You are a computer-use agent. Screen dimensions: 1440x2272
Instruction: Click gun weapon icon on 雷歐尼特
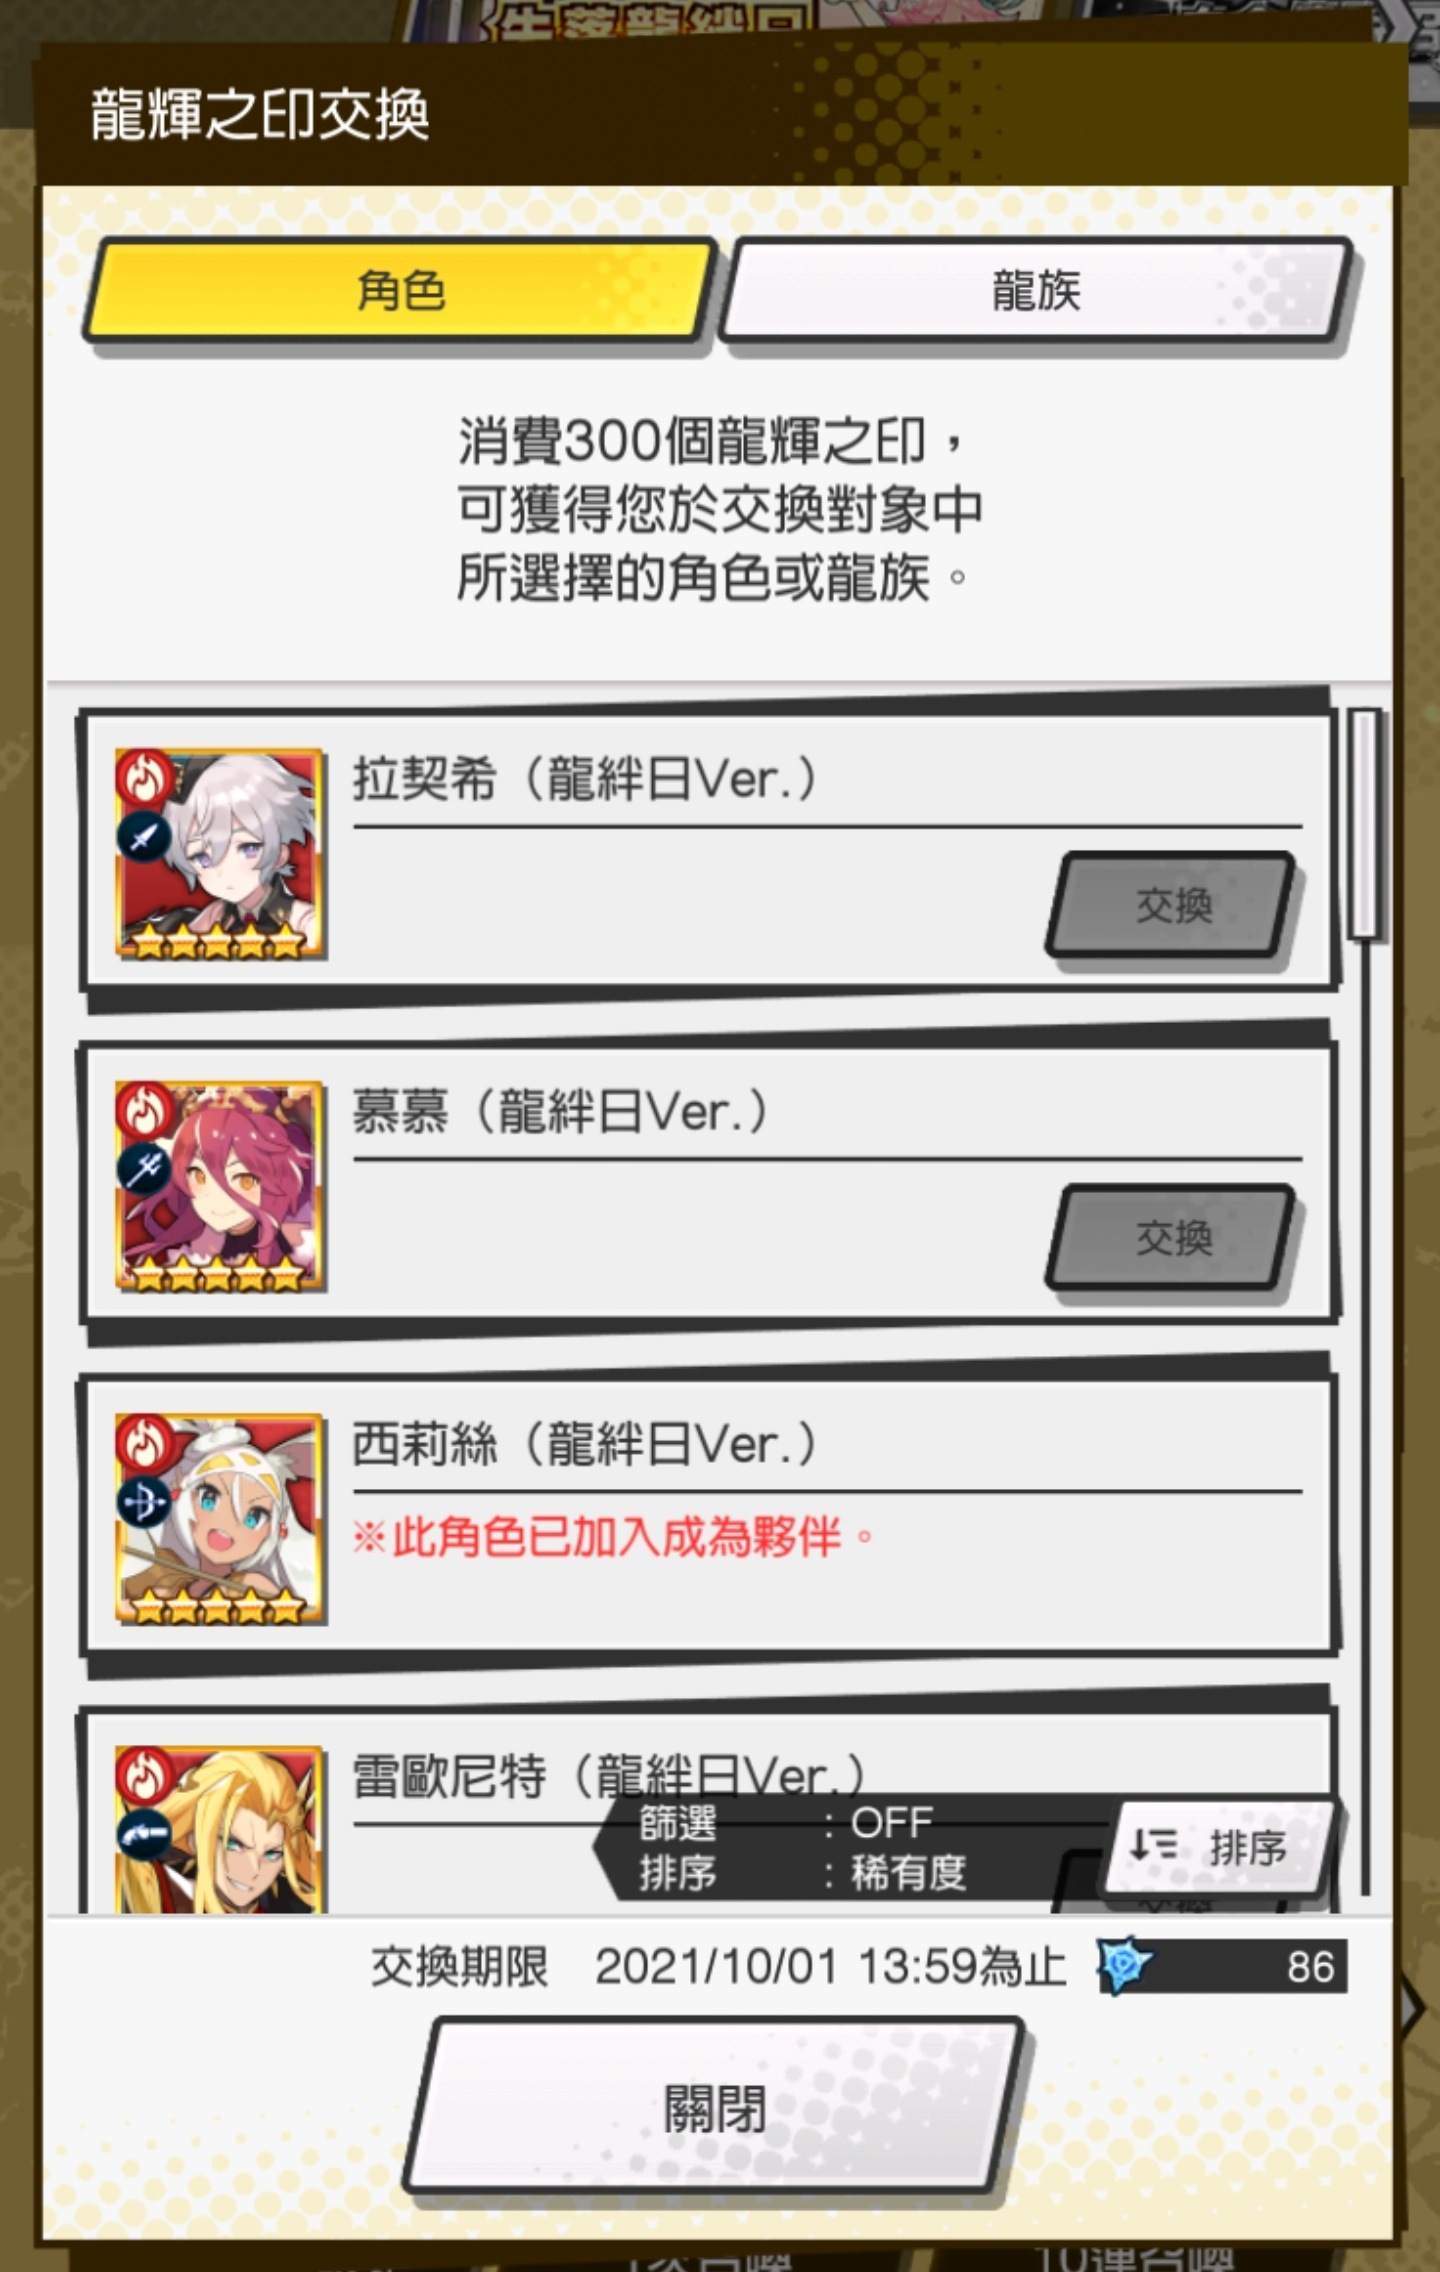click(x=144, y=1834)
